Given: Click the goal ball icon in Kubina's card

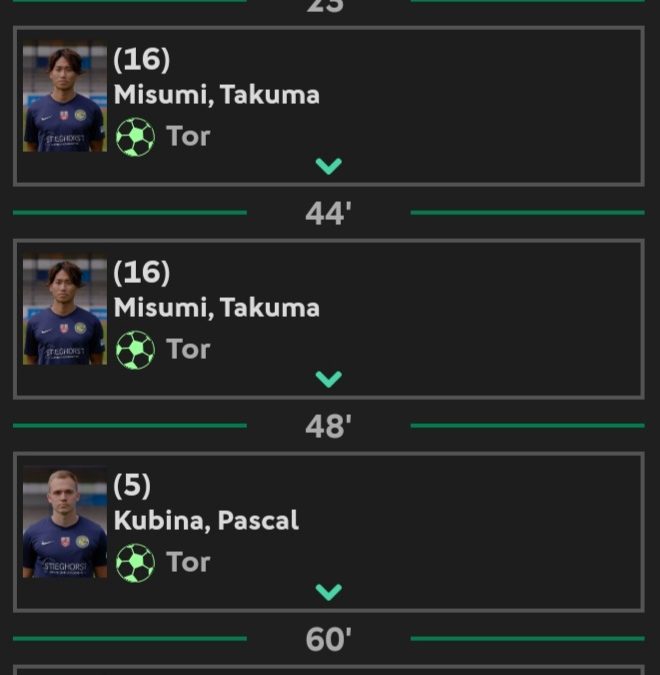Looking at the screenshot, I should [136, 563].
